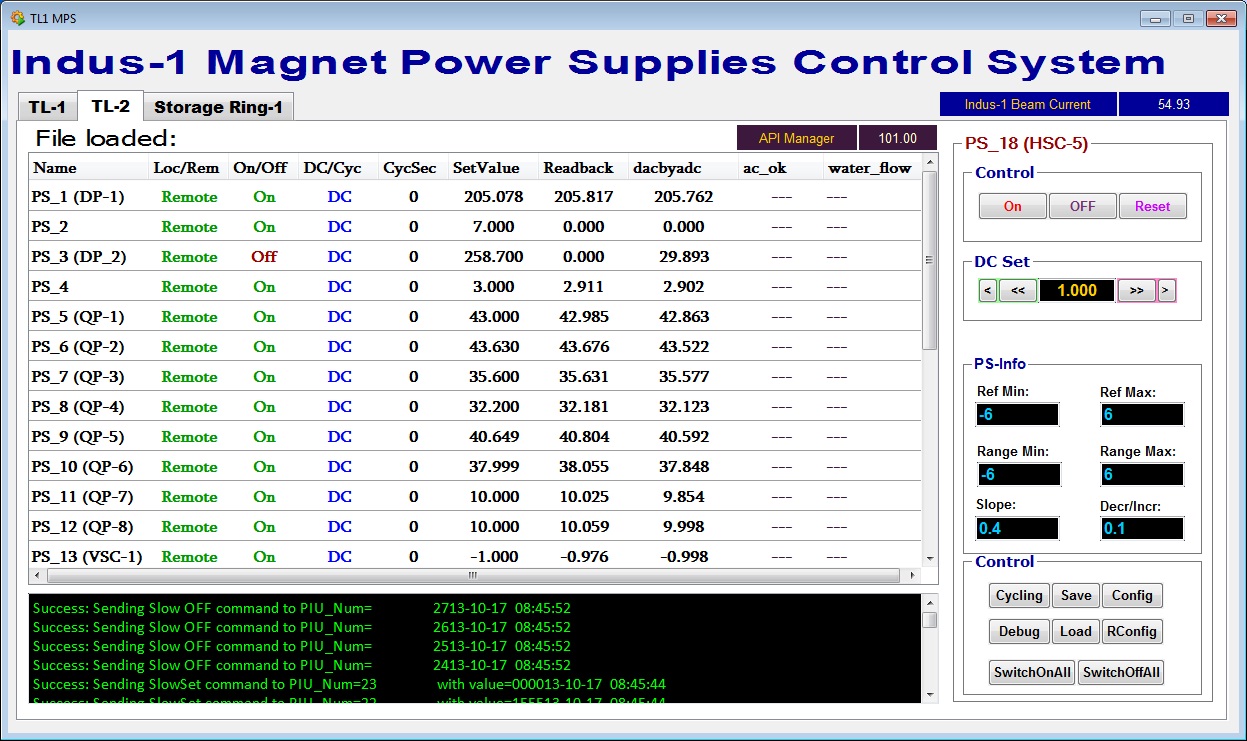Click the Decr/Incr field showing 0.1
The image size is (1247, 741).
1142,528
